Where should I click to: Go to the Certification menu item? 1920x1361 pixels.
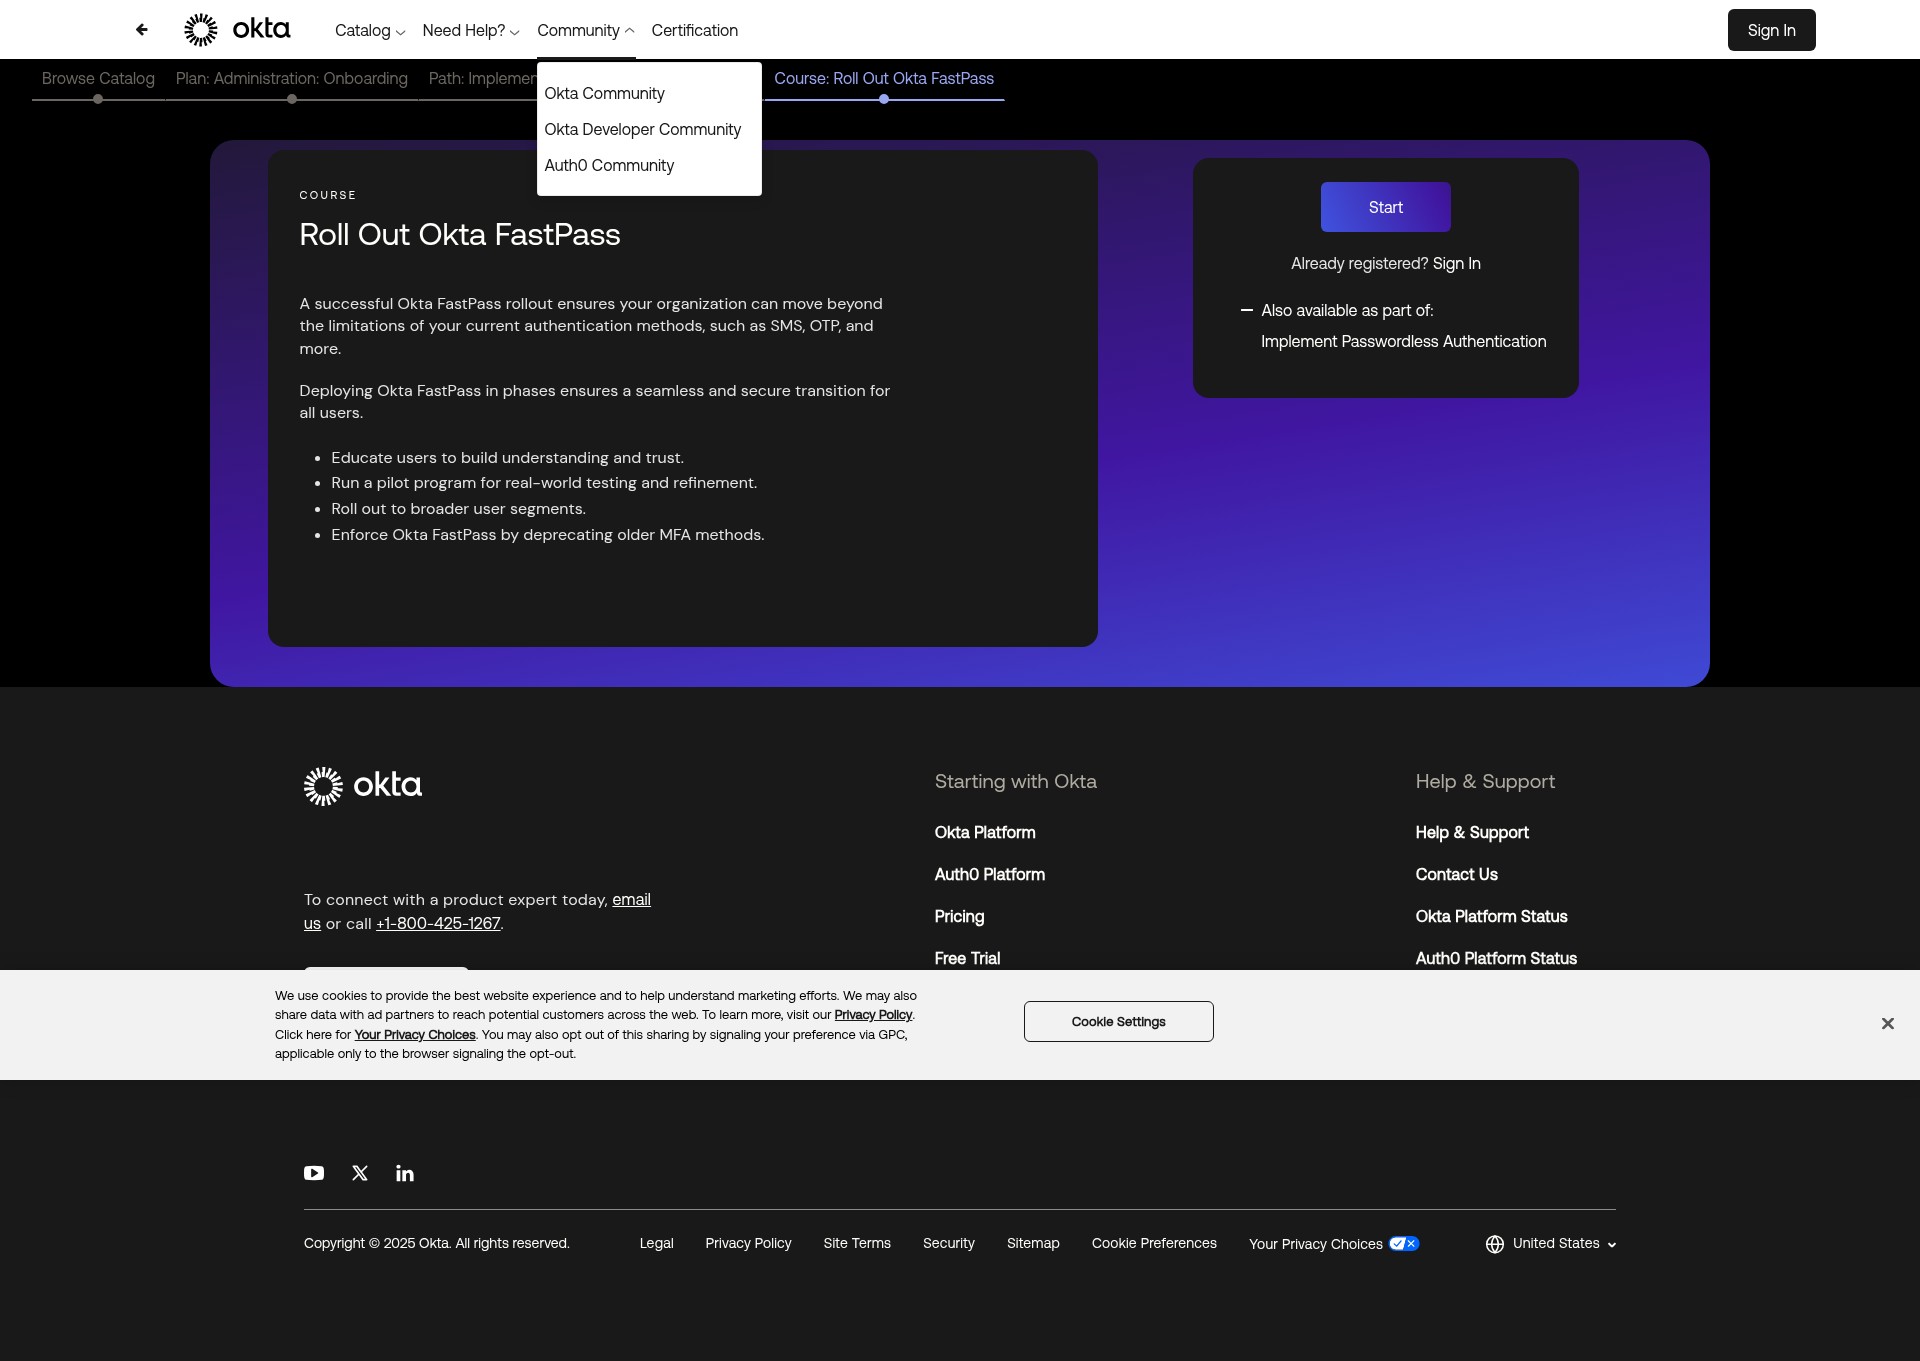(x=695, y=31)
